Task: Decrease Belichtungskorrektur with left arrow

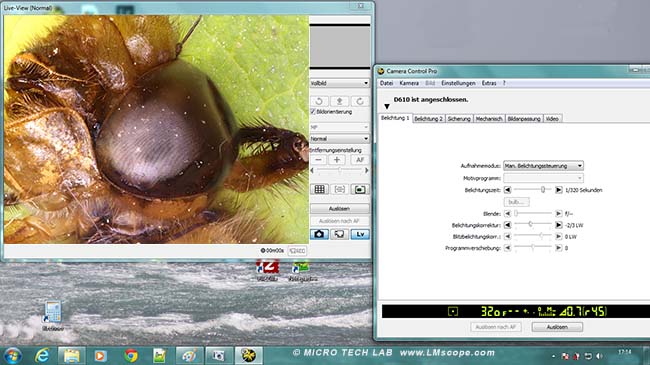Action: coord(507,225)
